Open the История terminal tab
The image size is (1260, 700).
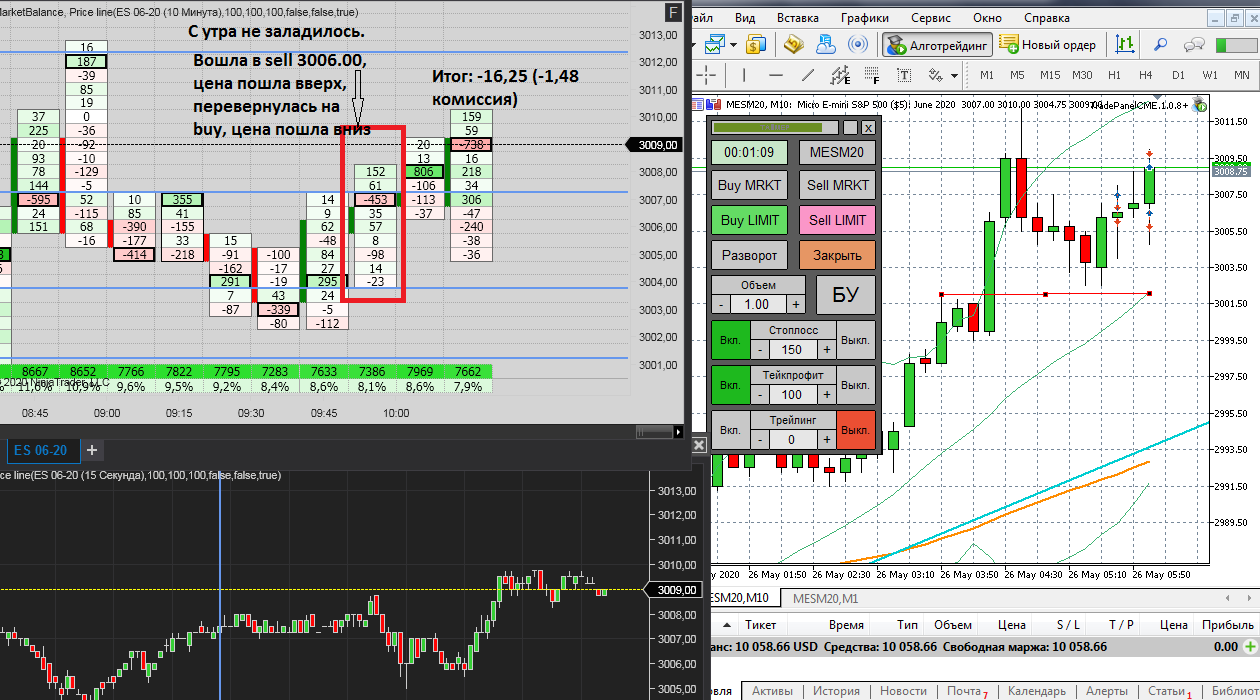tap(836, 691)
